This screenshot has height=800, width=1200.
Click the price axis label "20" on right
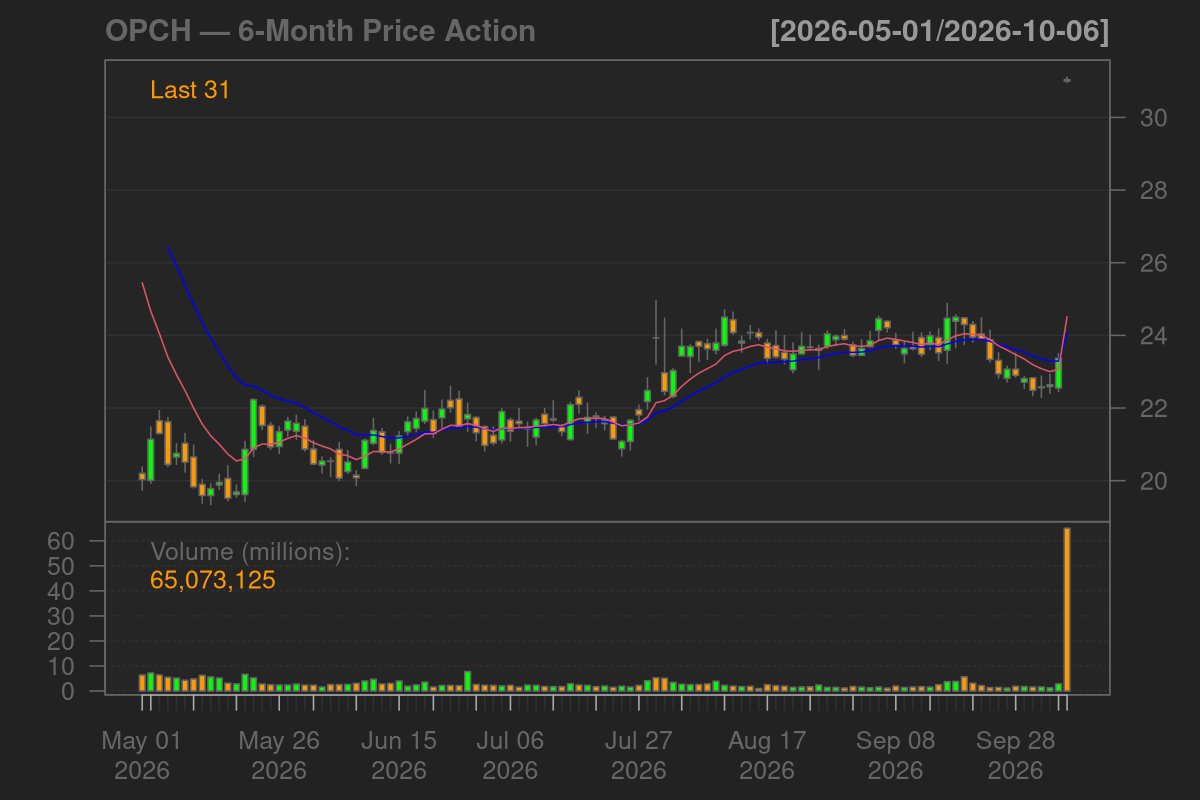click(1154, 481)
